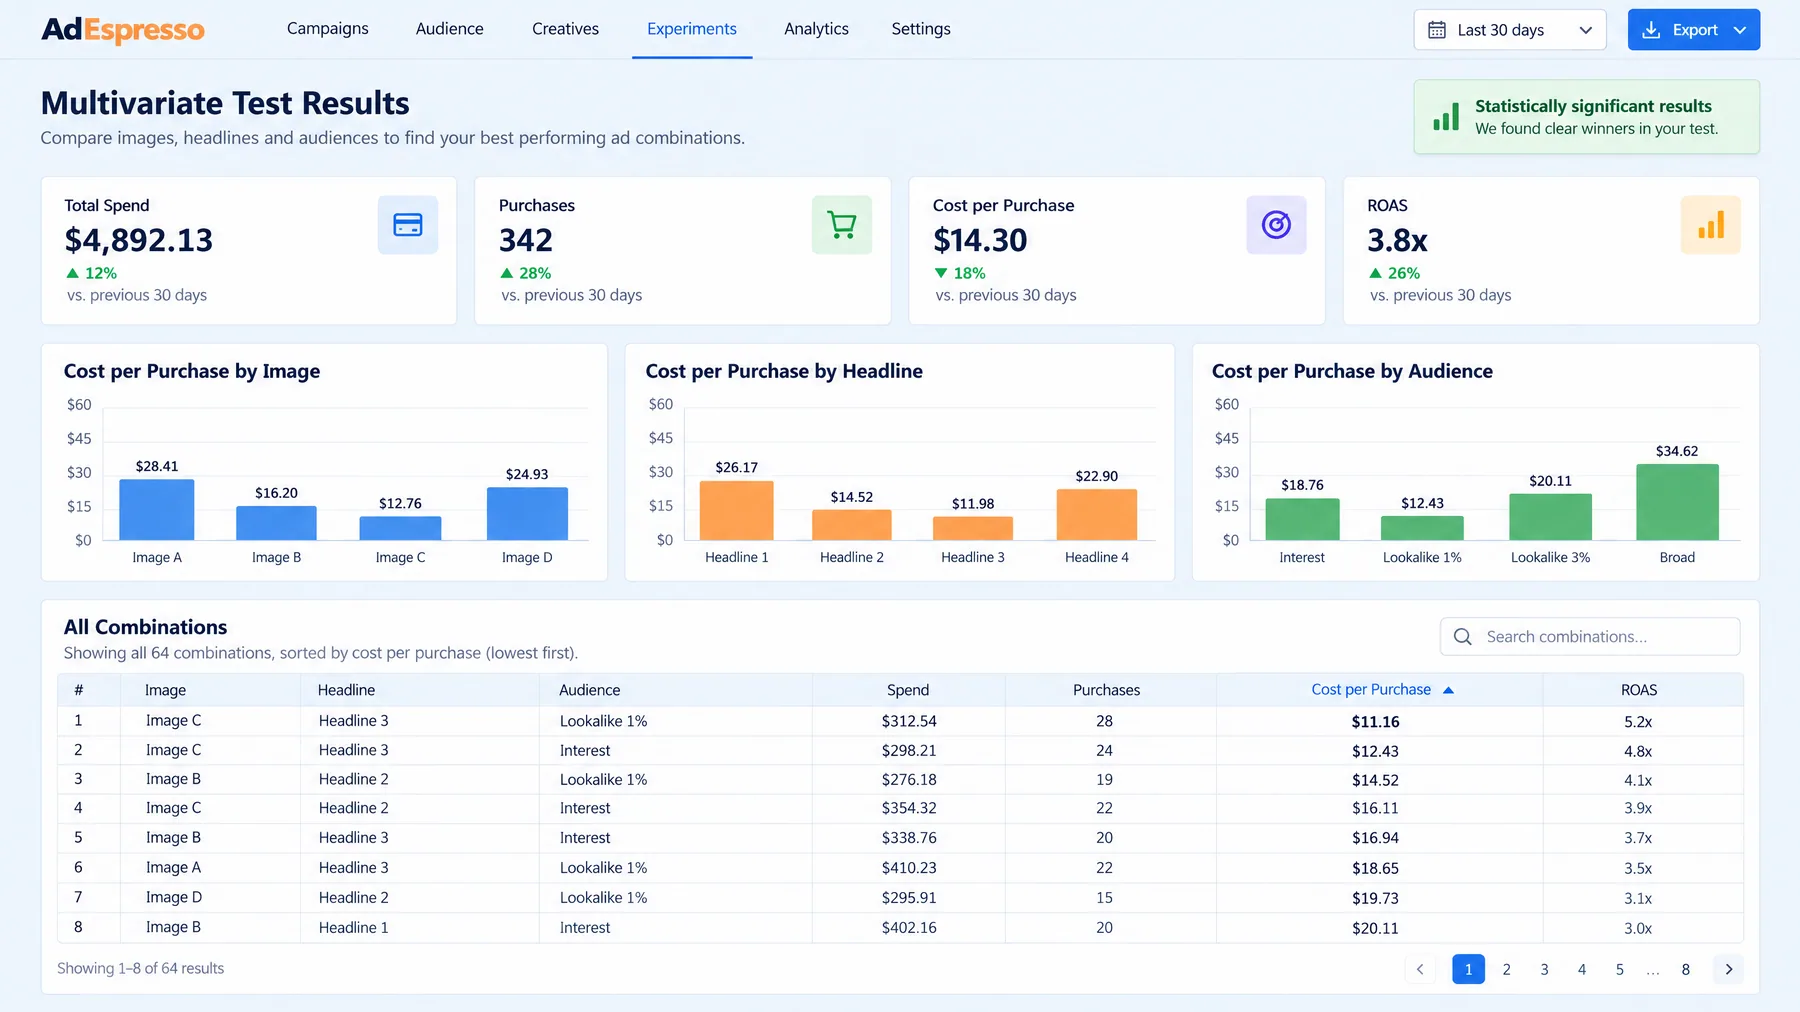Open the Last 30 days date range dropdown

(1510, 30)
